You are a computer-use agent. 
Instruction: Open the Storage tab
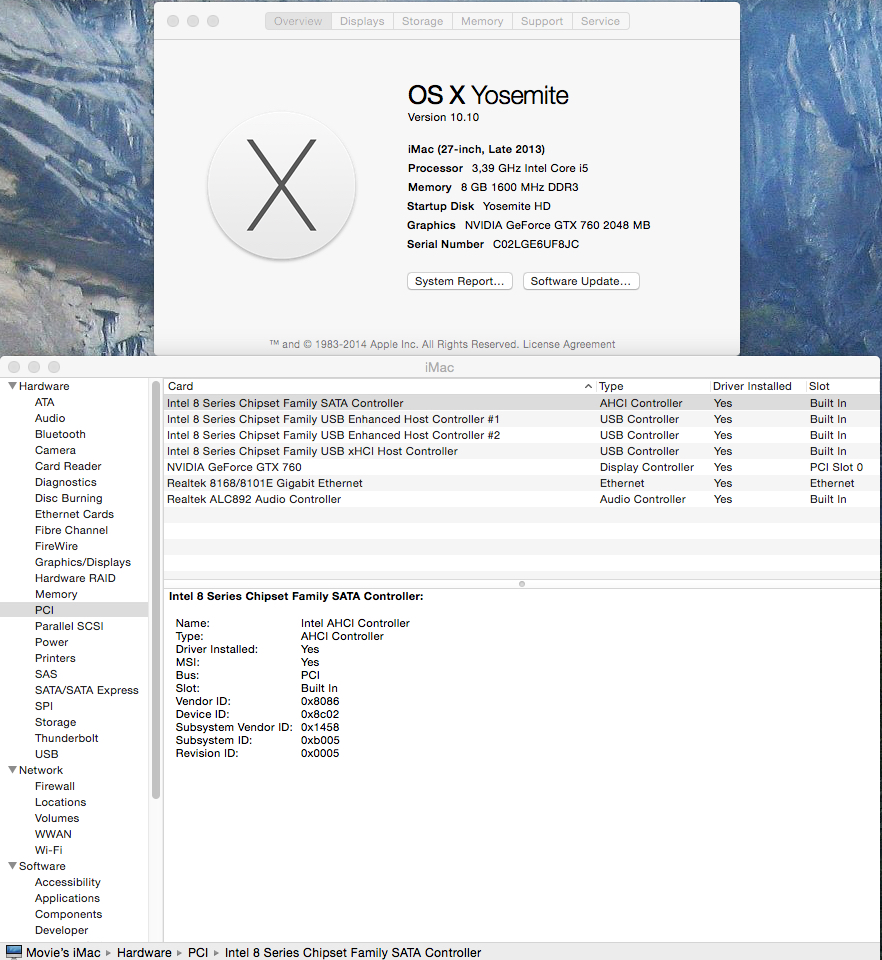click(x=422, y=21)
